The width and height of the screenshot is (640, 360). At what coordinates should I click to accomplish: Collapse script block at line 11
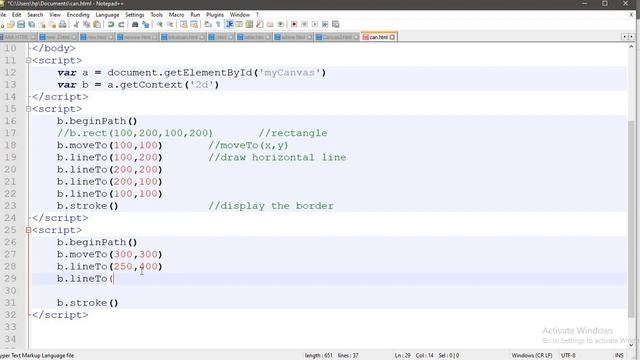(x=28, y=60)
